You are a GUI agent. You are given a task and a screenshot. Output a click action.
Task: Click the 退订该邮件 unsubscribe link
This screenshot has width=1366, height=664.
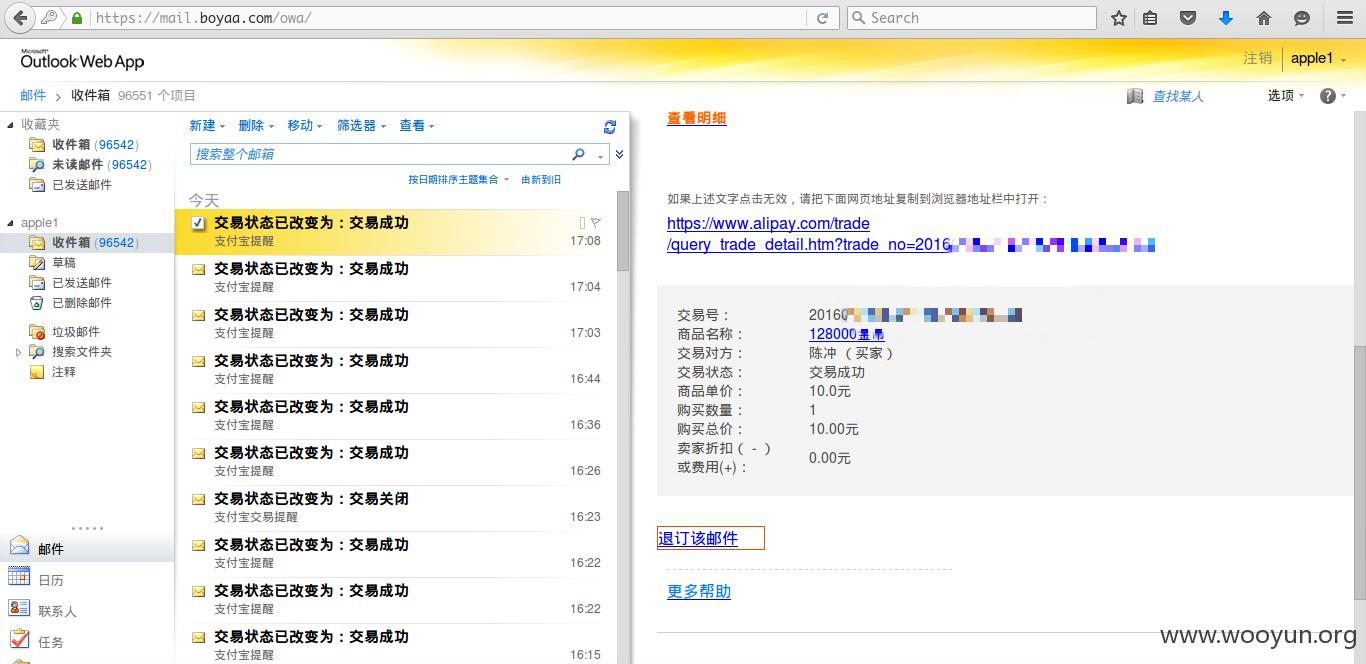click(698, 538)
